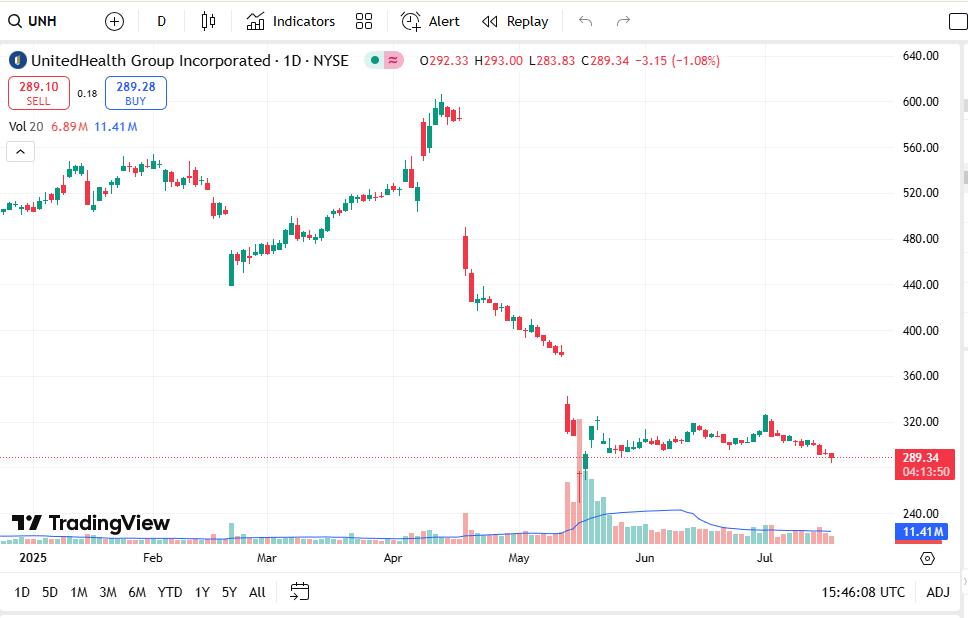Undo last chart action

pos(585,22)
